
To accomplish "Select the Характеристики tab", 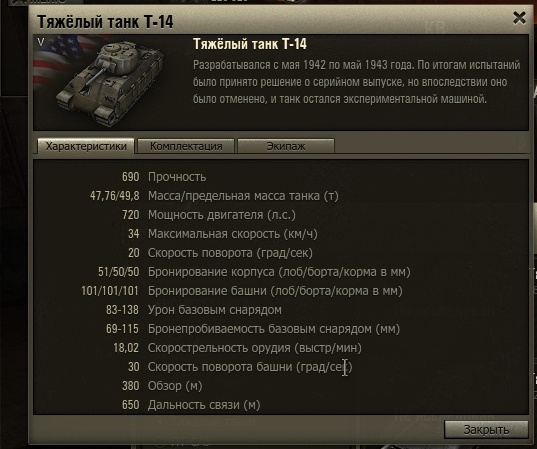I will click(x=86, y=146).
